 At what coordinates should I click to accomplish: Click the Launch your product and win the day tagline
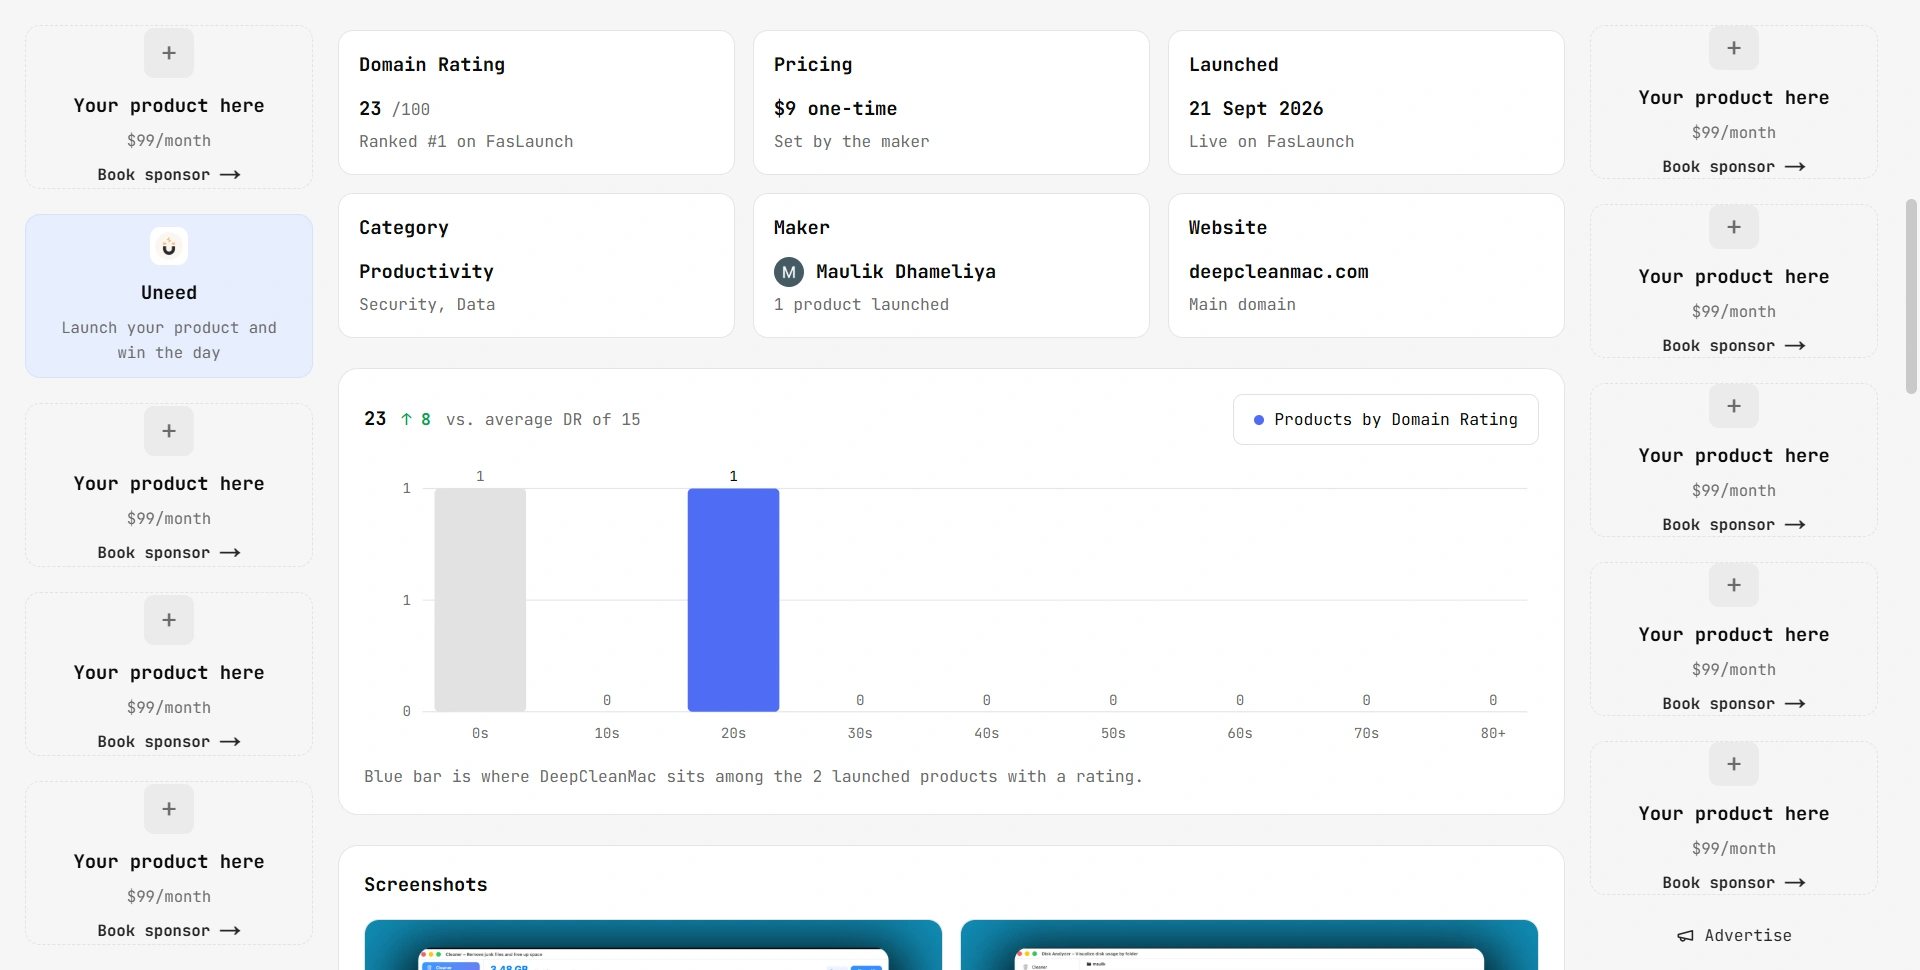click(169, 340)
